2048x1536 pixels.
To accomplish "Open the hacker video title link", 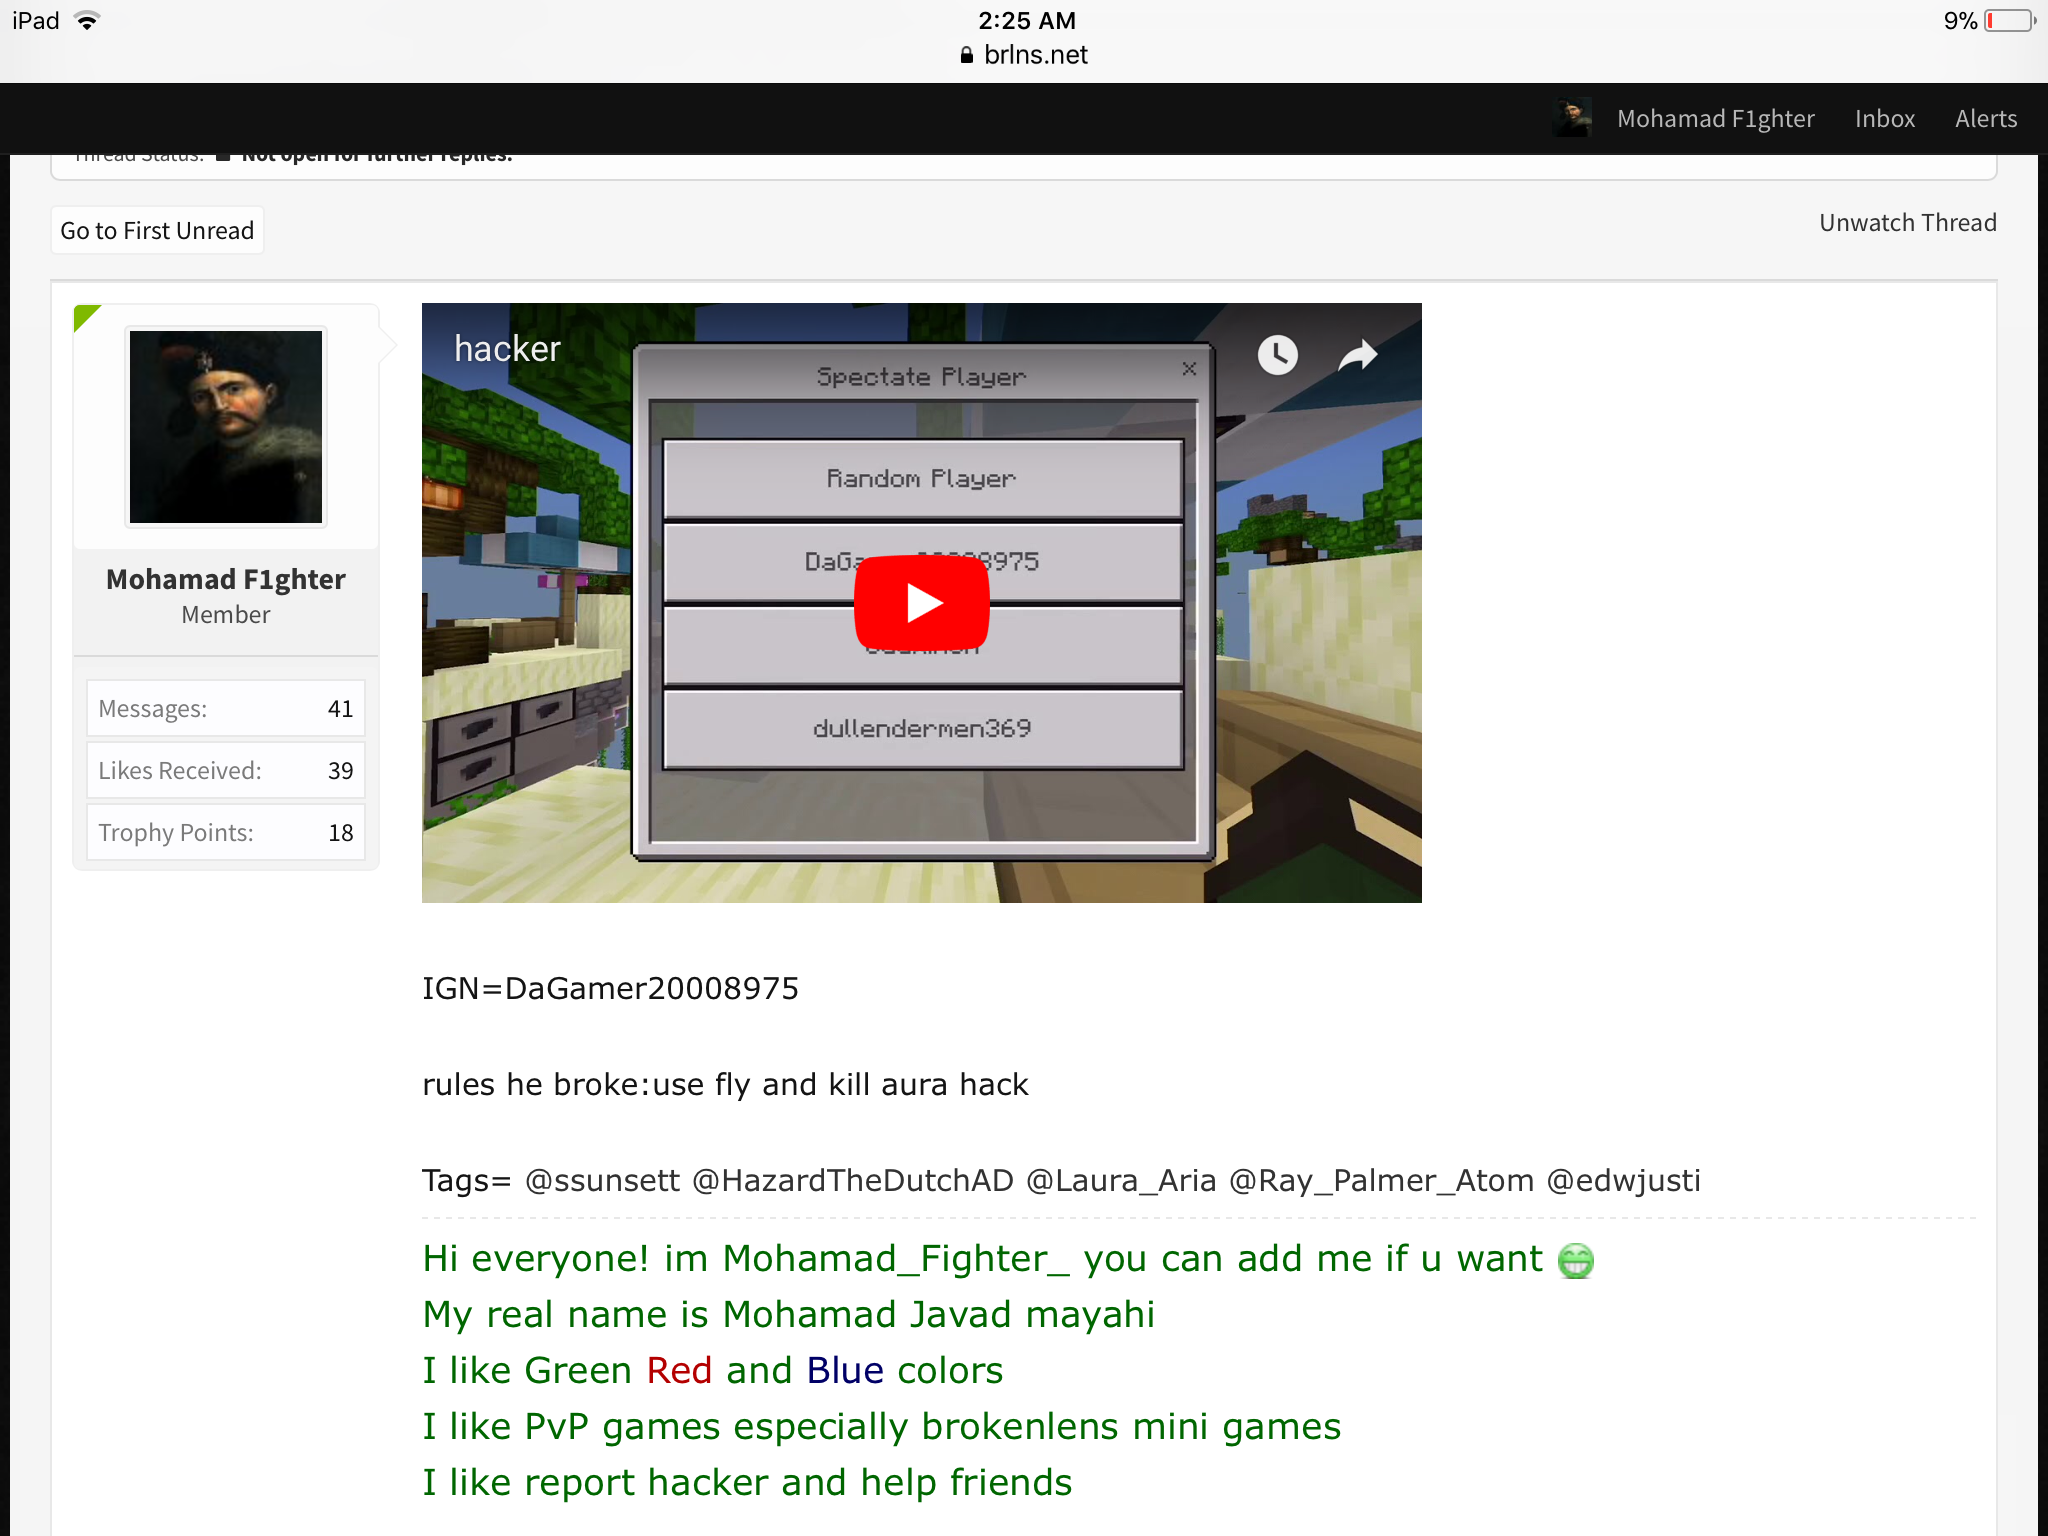I will 507,349.
